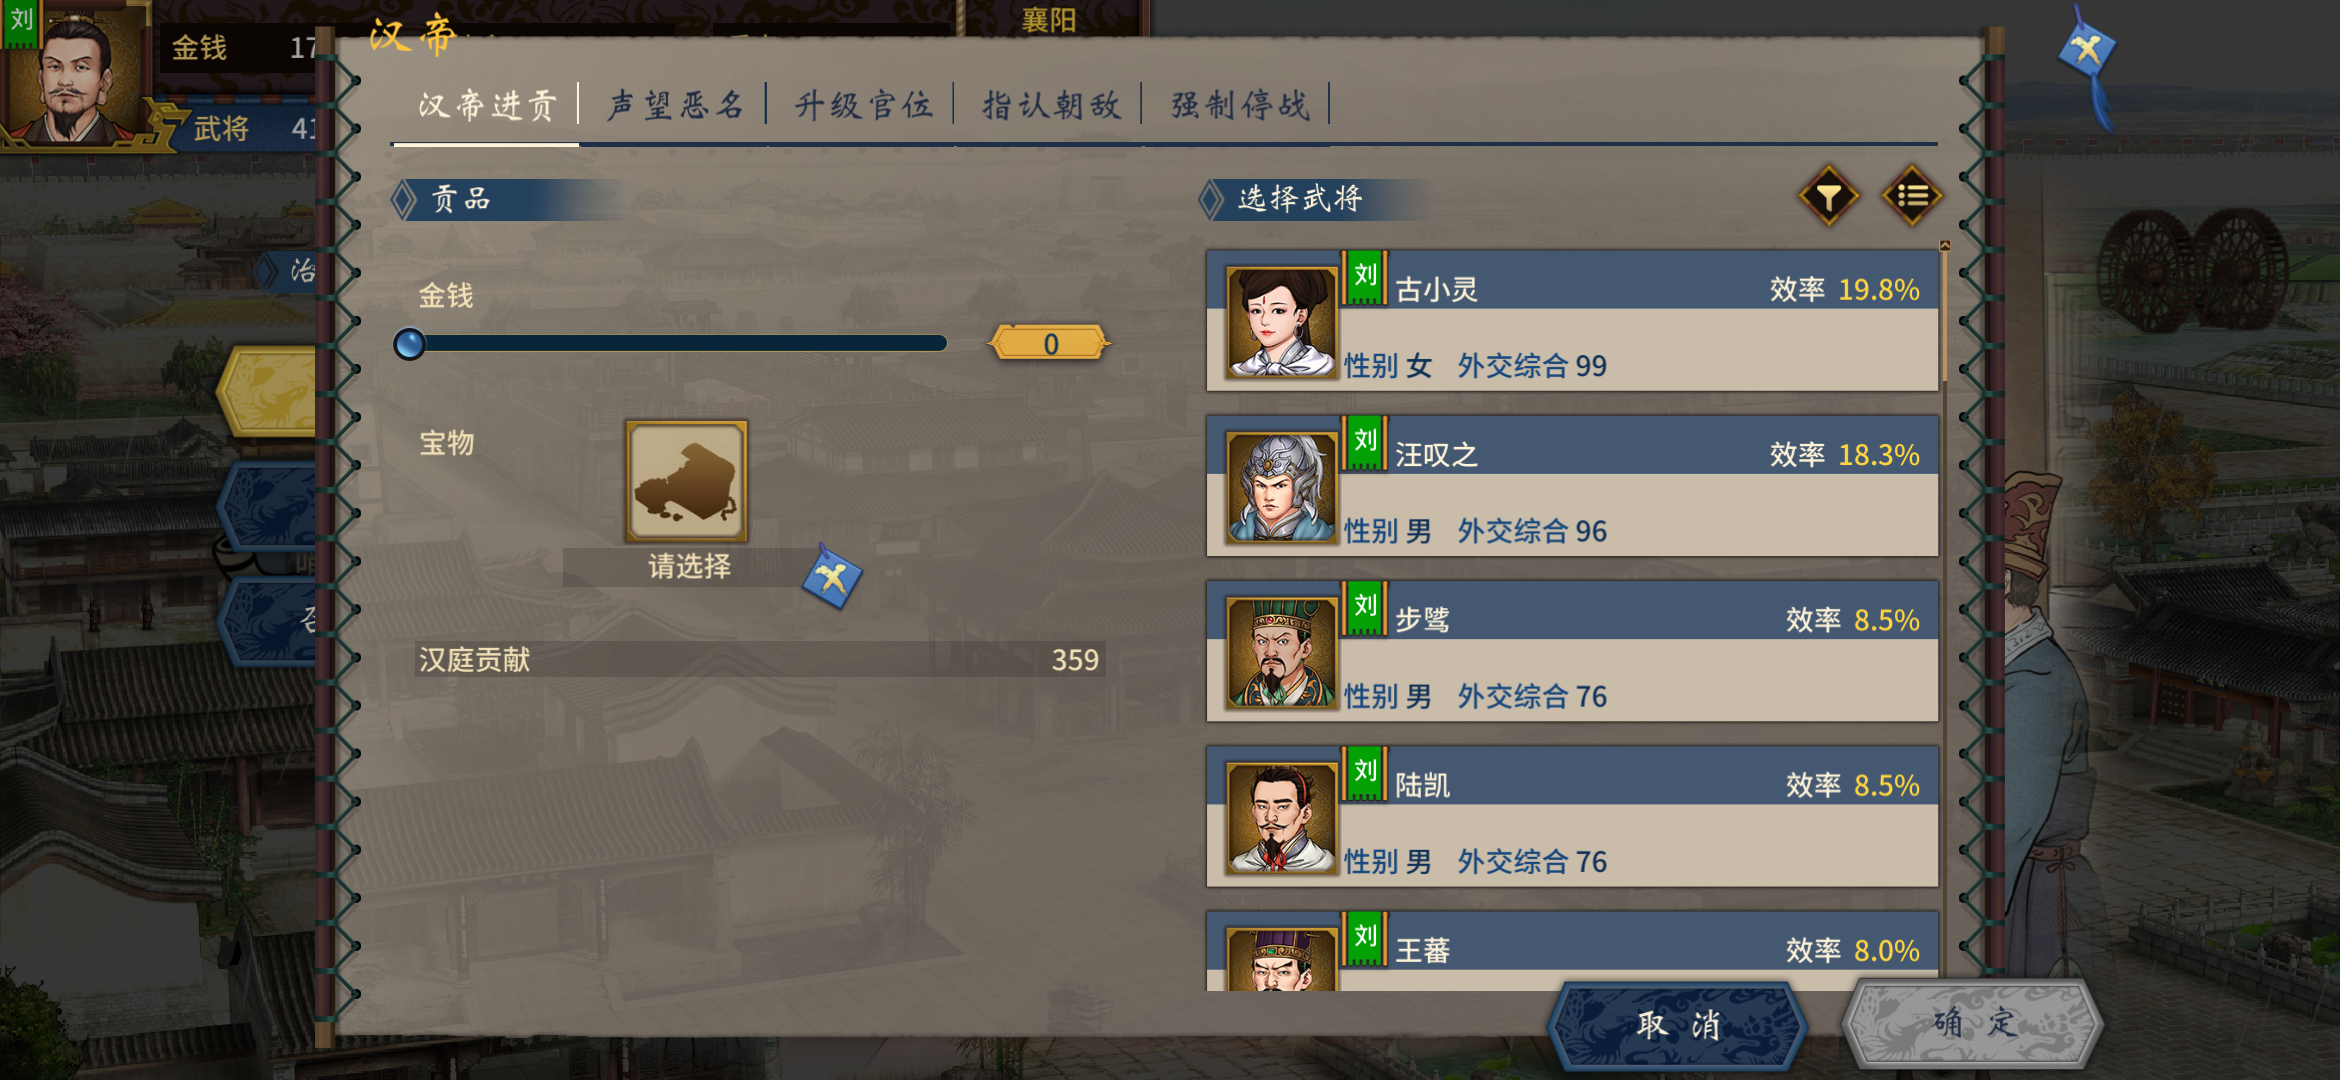This screenshot has height=1080, width=2340.
Task: Select general 王蕃 from list
Action: (1572, 951)
